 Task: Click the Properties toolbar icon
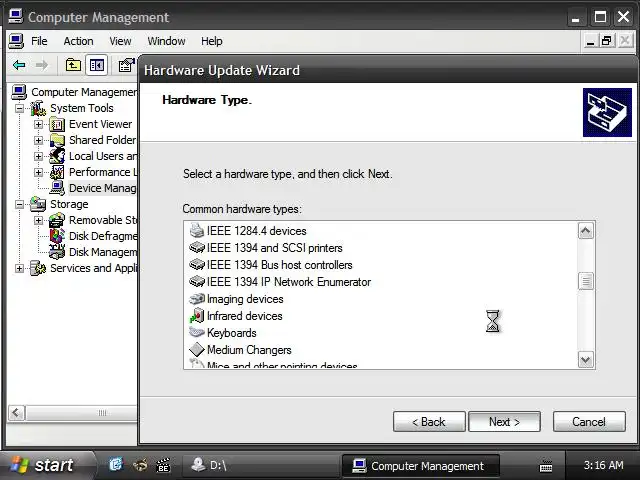(127, 65)
